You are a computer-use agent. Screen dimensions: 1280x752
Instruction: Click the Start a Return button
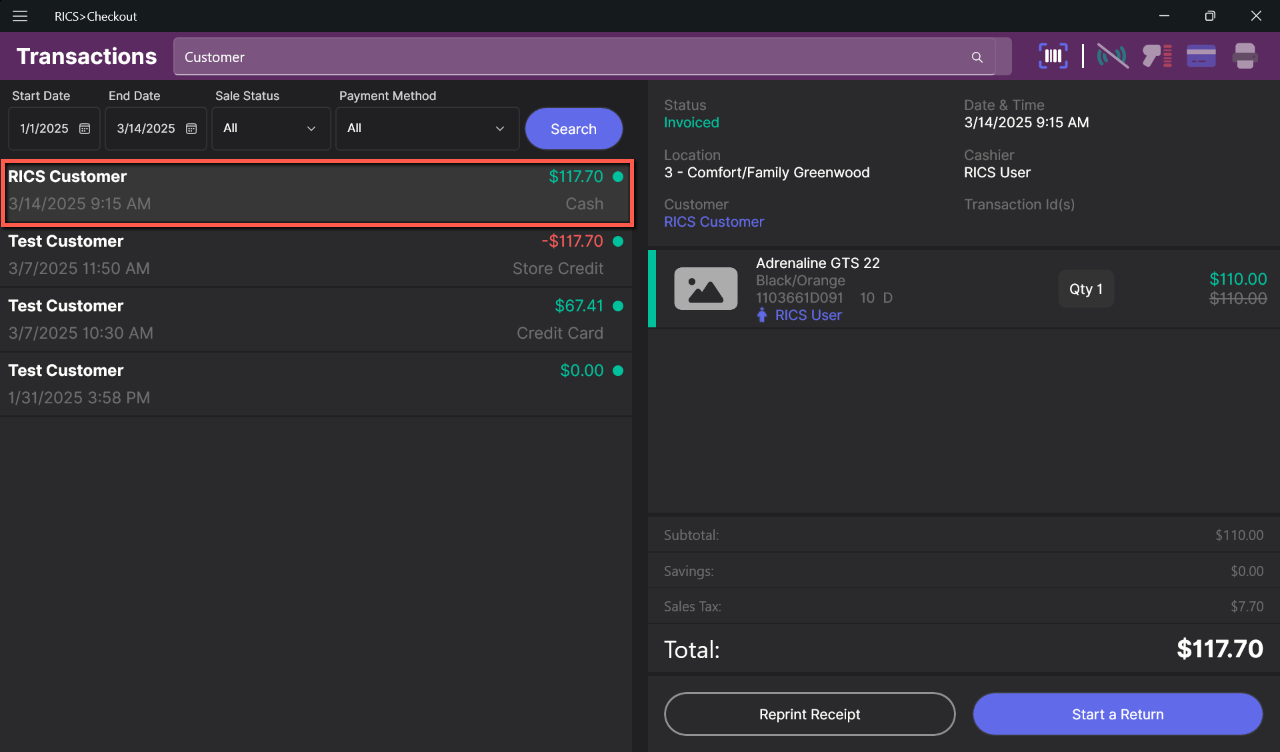coord(1117,714)
